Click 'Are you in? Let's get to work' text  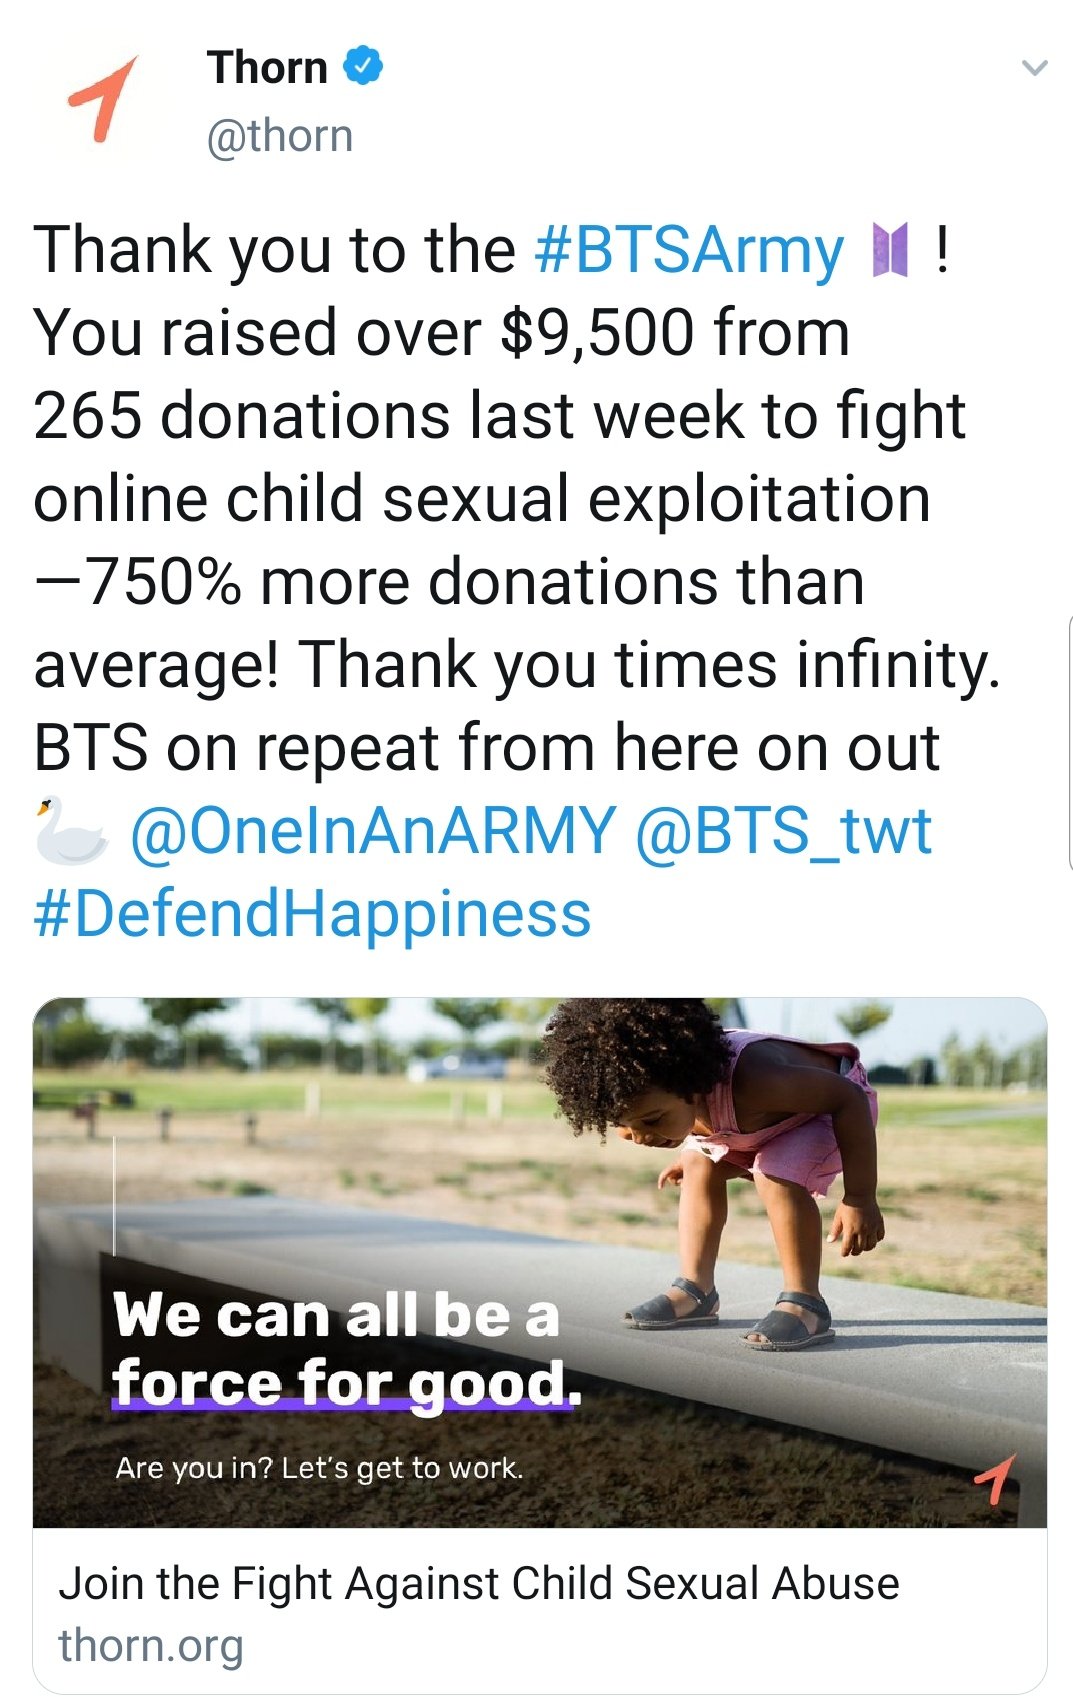pyautogui.click(x=319, y=1468)
